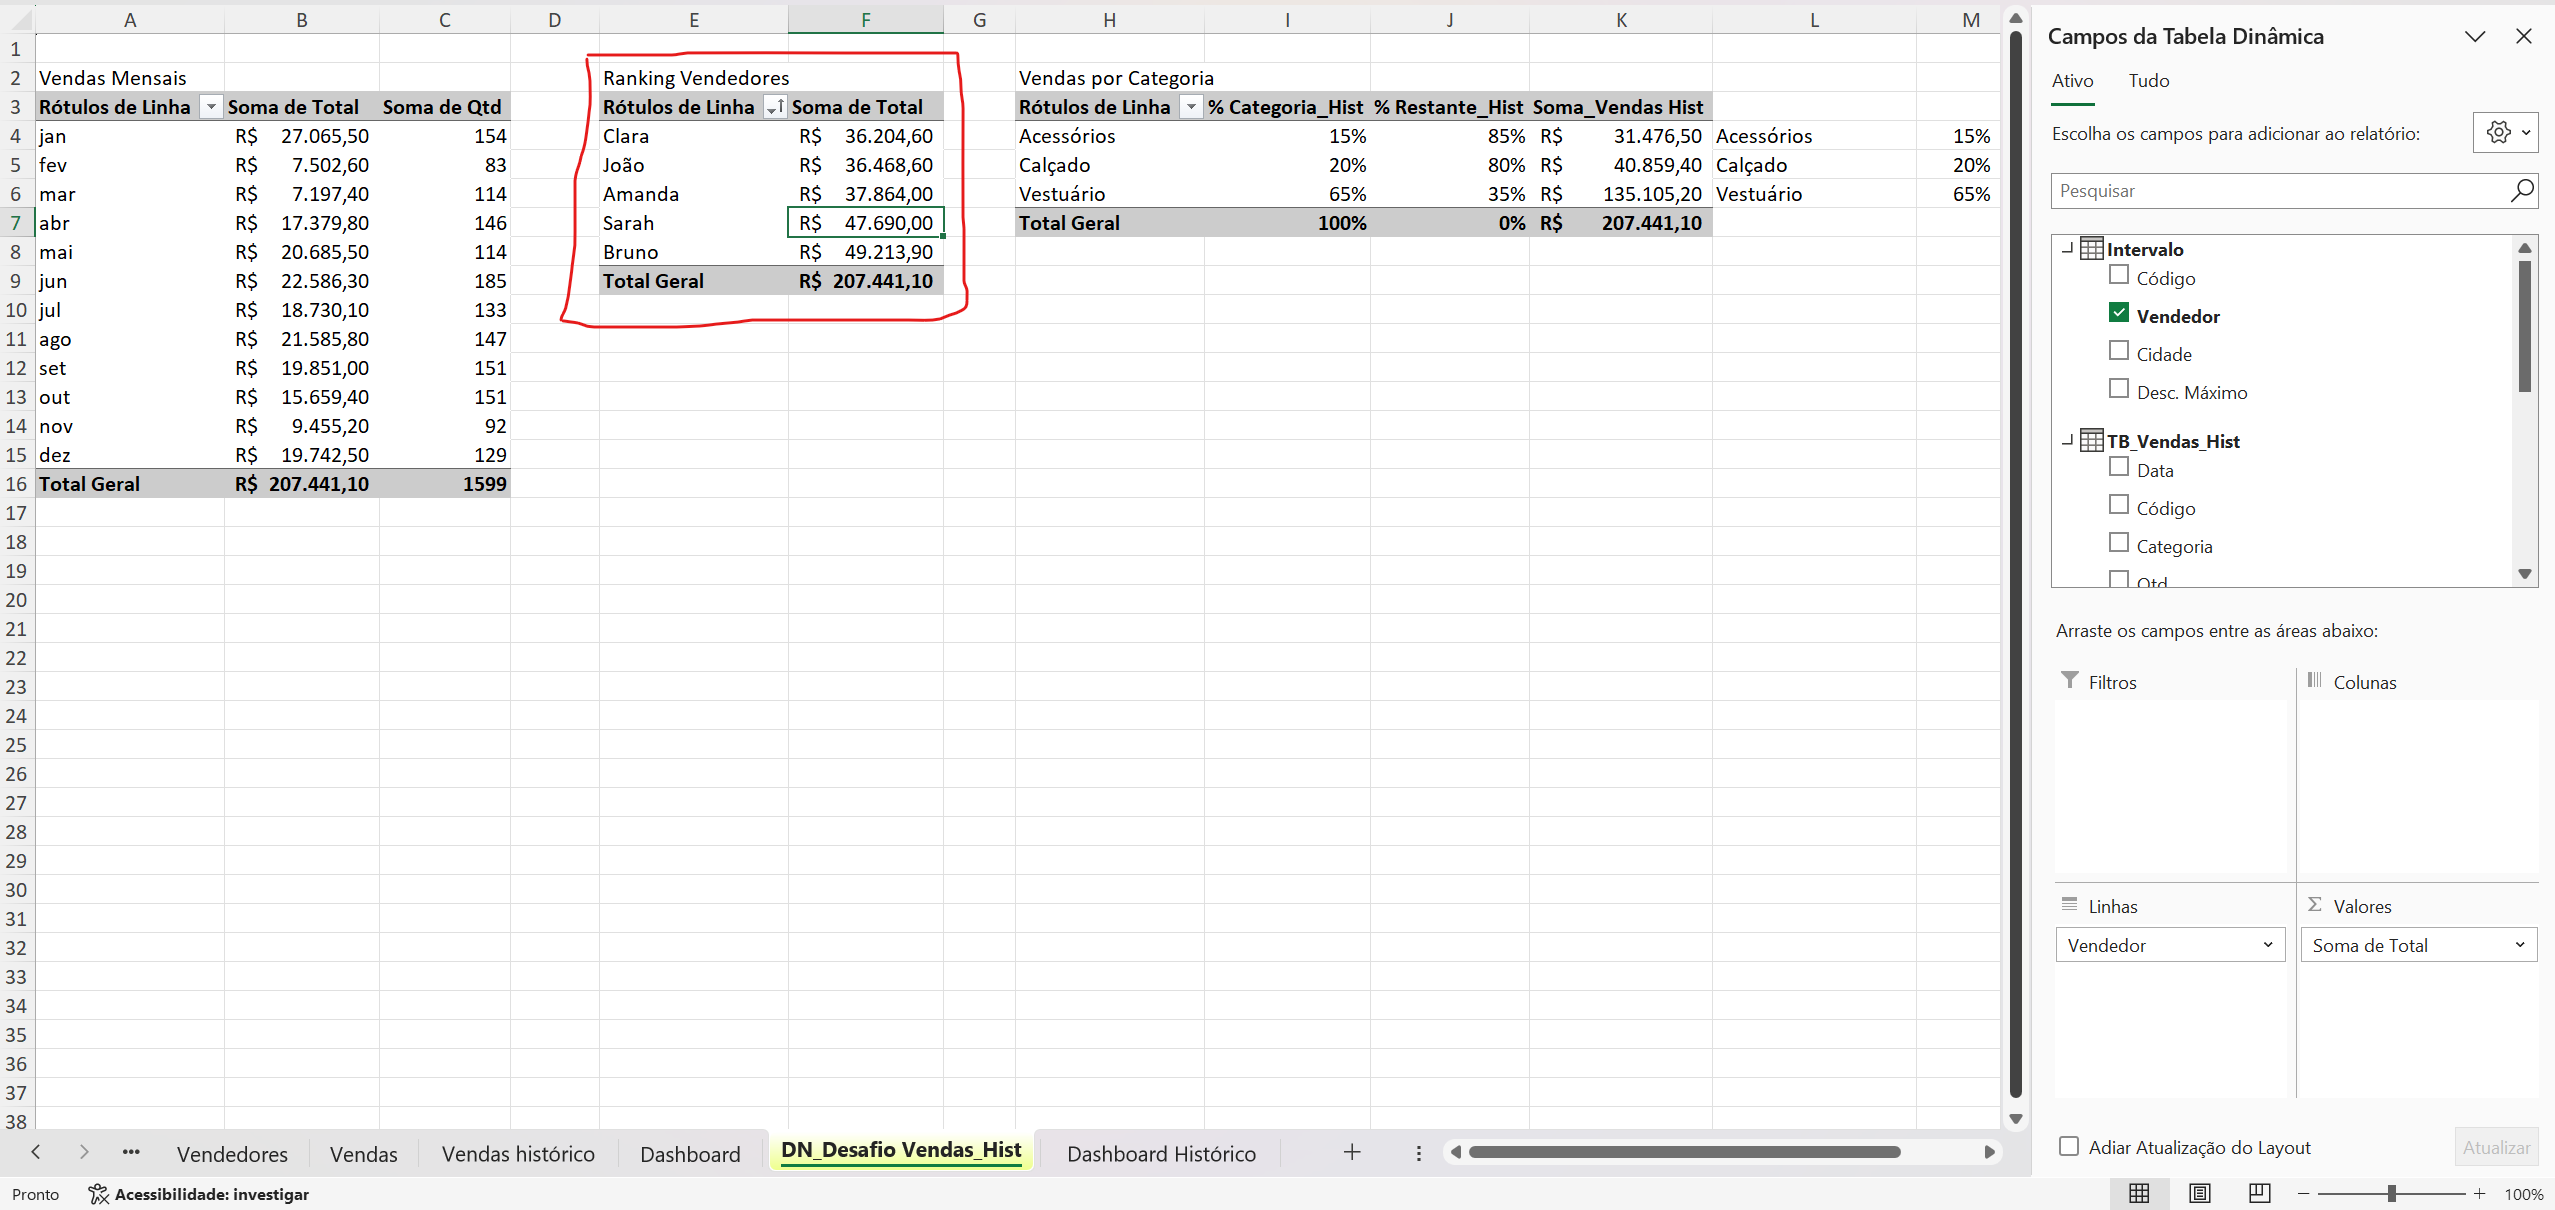Click the search magnifier icon in Pesquisar box
The image size is (2555, 1210).
pyautogui.click(x=2521, y=190)
